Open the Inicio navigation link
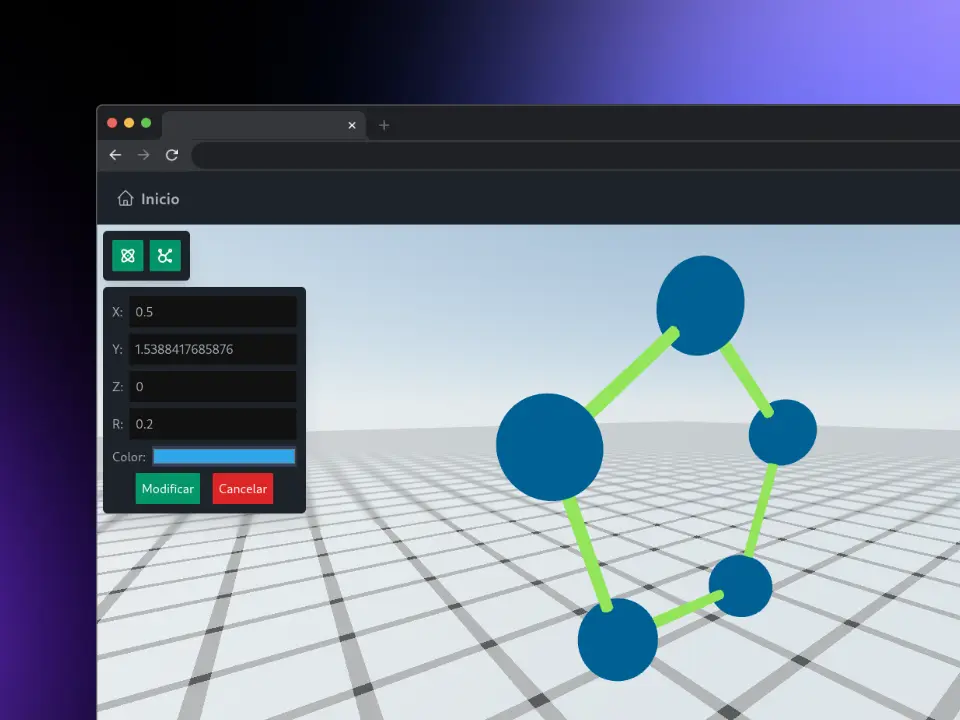The height and width of the screenshot is (720, 960). 160,199
